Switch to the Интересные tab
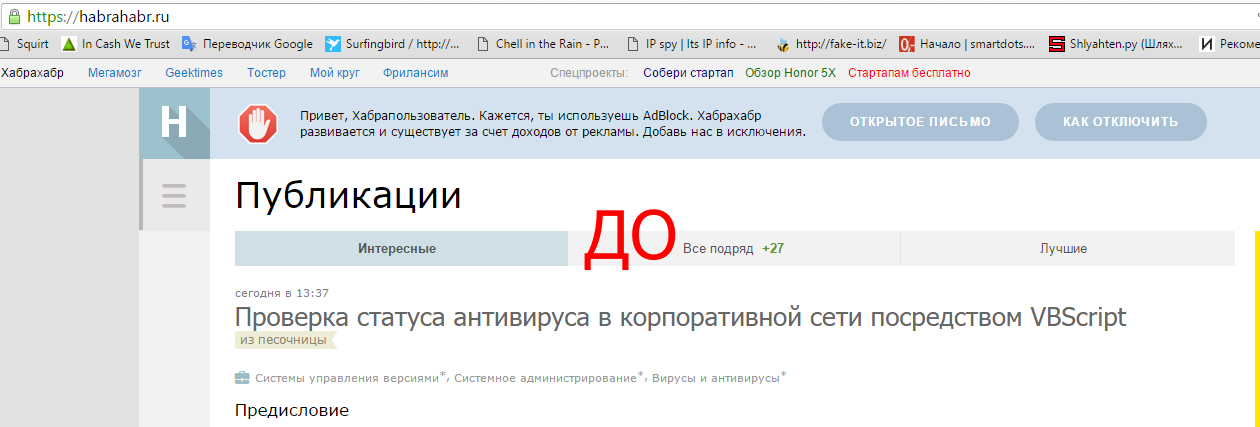 pos(397,249)
